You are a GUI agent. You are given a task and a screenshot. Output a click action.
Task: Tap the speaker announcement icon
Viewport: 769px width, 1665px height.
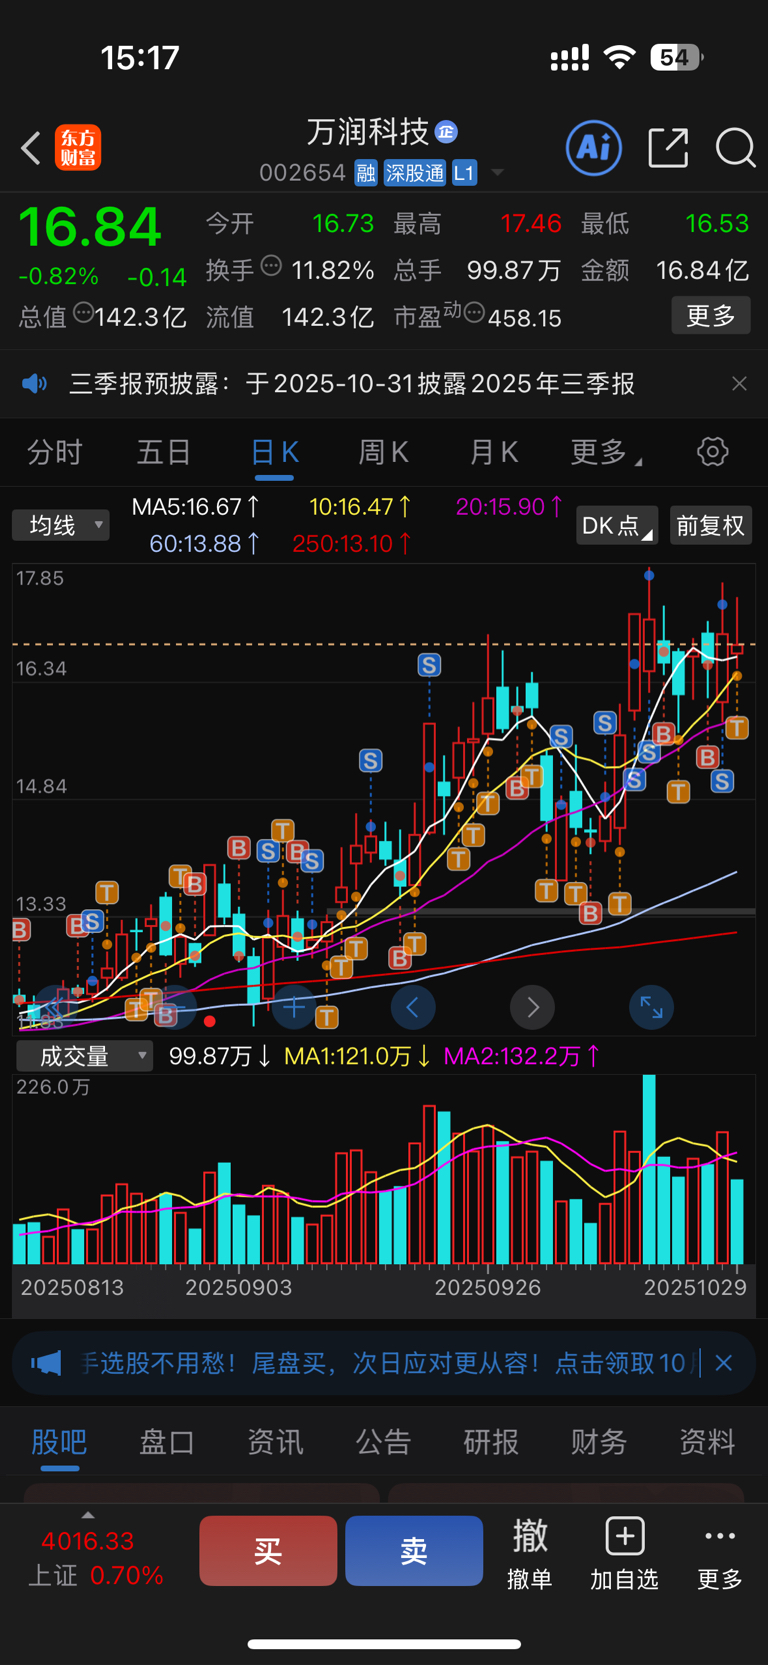pyautogui.click(x=35, y=384)
